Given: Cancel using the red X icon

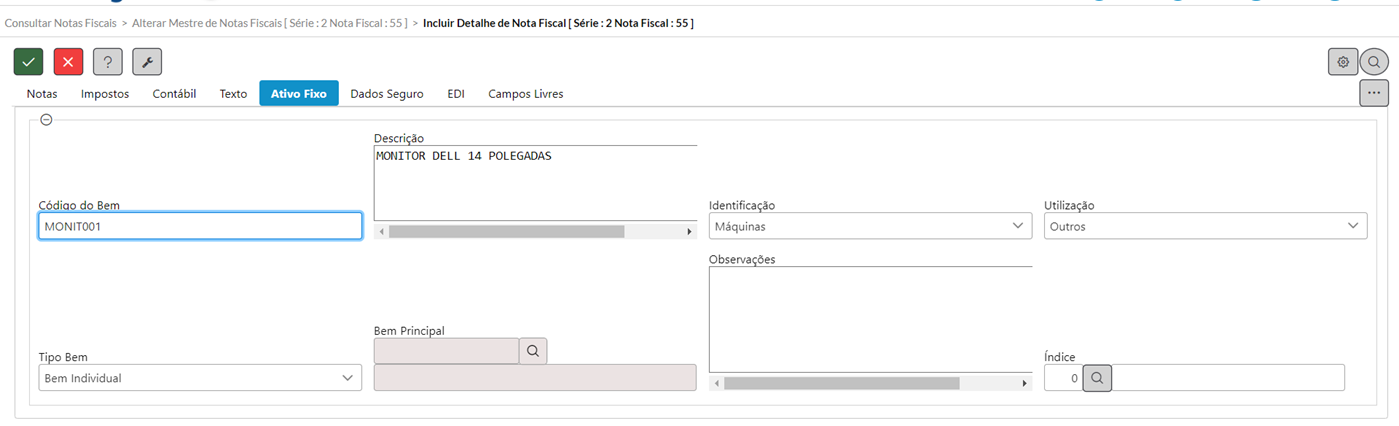Looking at the screenshot, I should [68, 62].
